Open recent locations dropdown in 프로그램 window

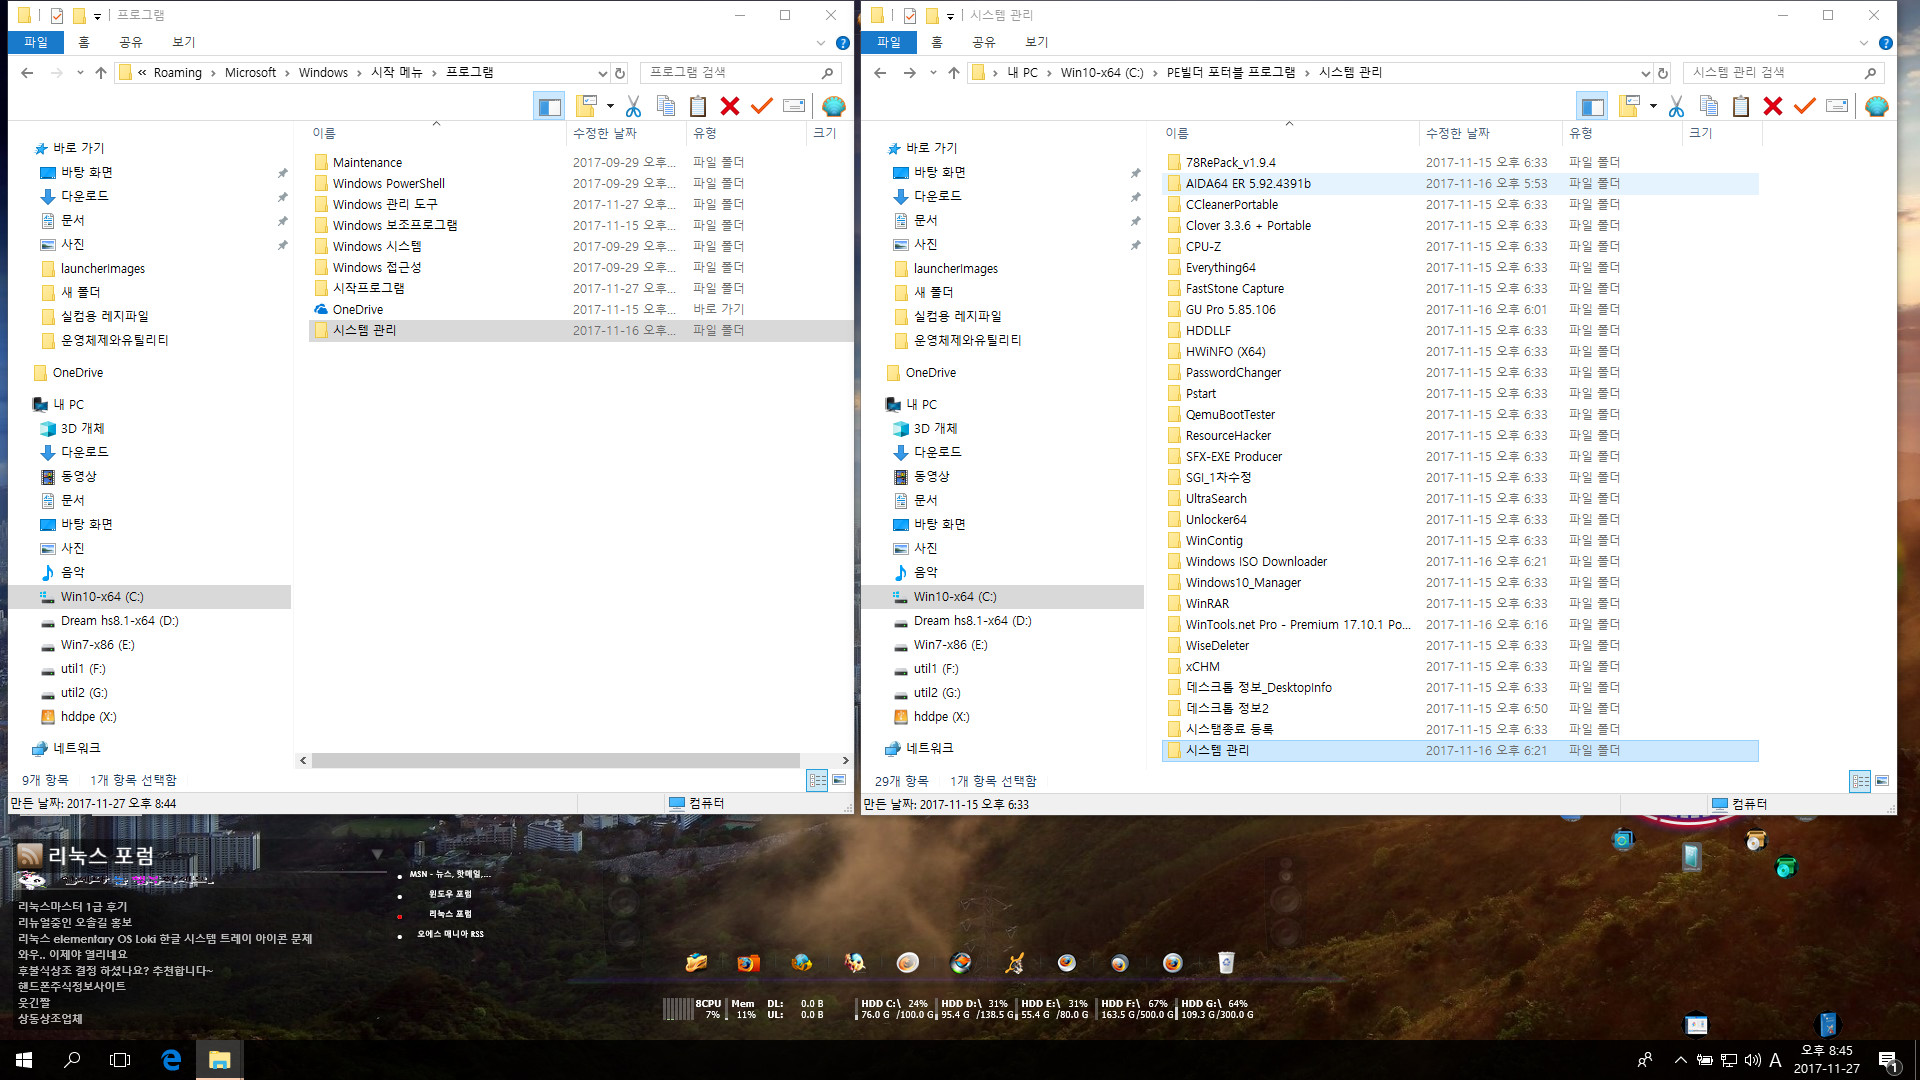(80, 73)
